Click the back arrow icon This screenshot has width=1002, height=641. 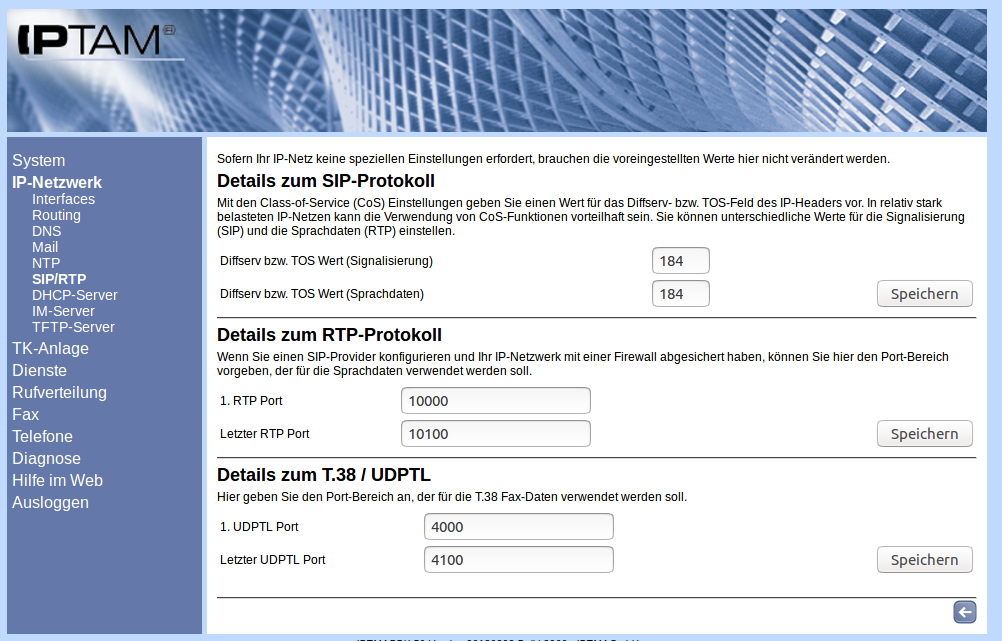pos(964,612)
